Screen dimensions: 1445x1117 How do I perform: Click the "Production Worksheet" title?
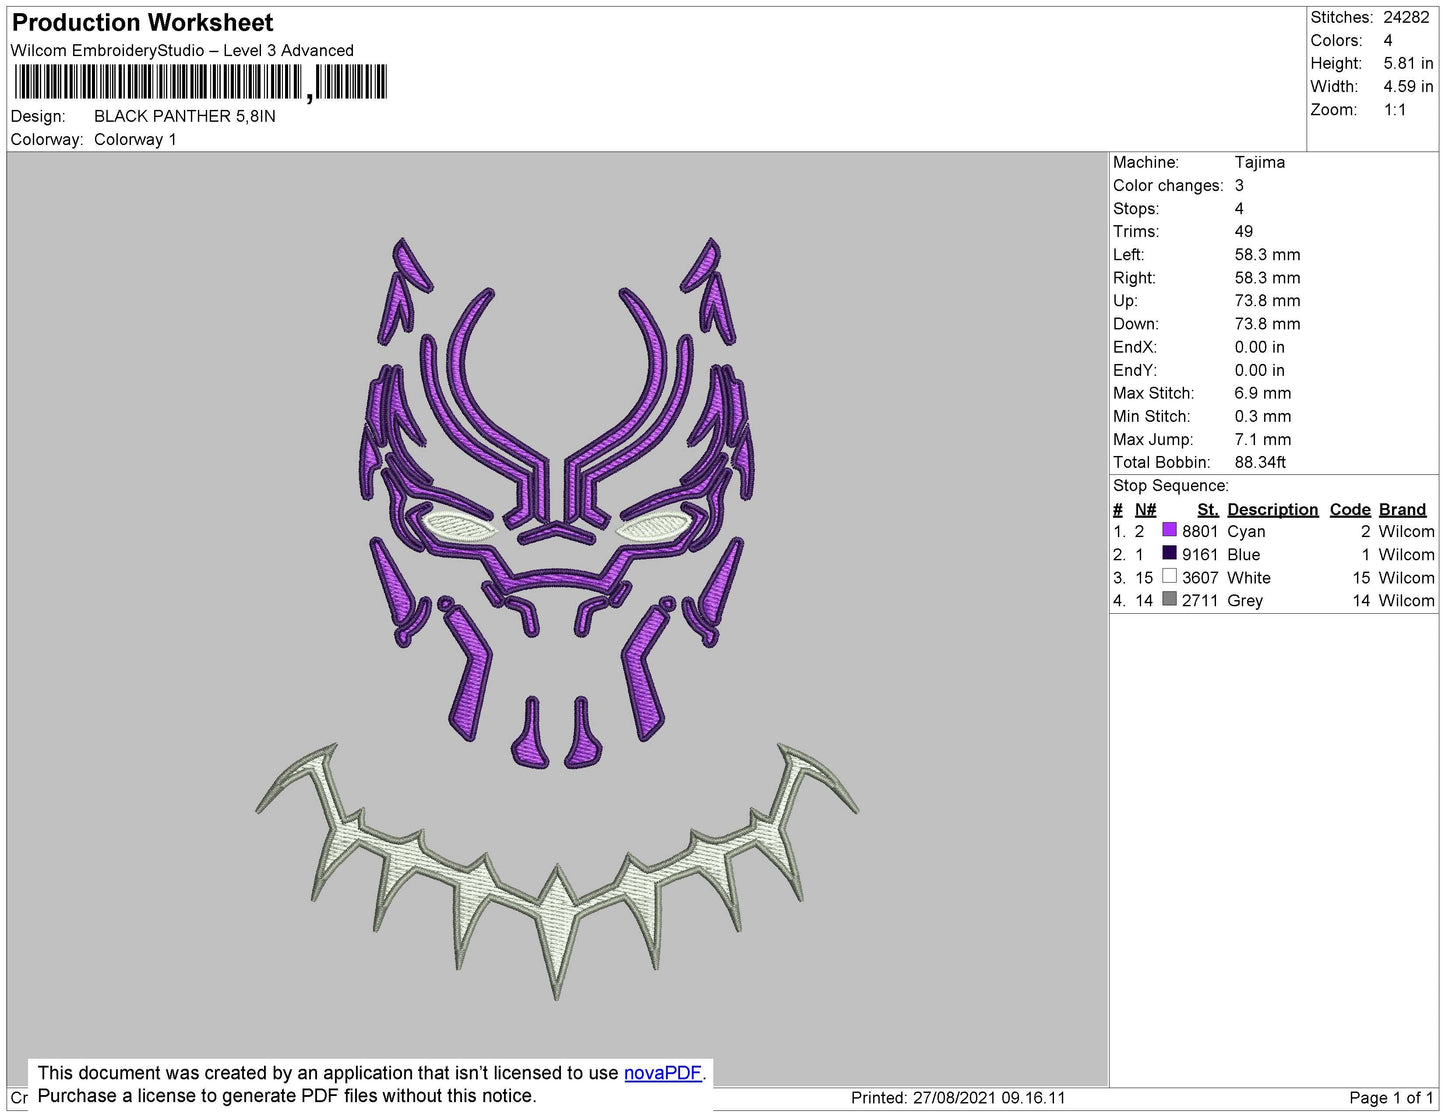[x=143, y=23]
